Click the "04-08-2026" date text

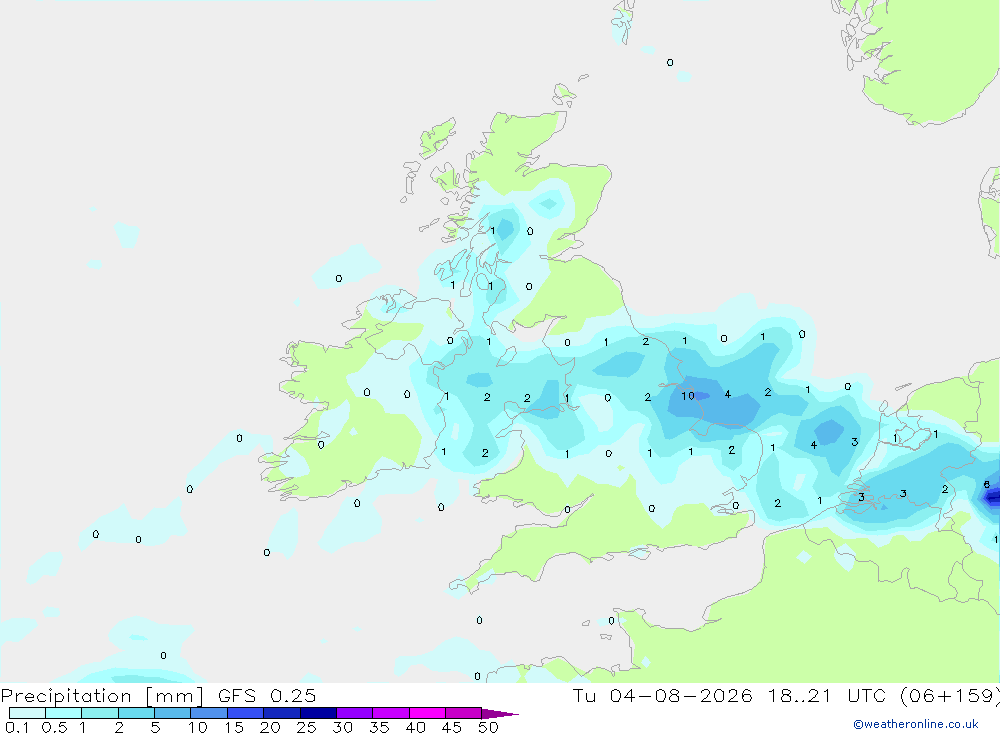(681, 695)
